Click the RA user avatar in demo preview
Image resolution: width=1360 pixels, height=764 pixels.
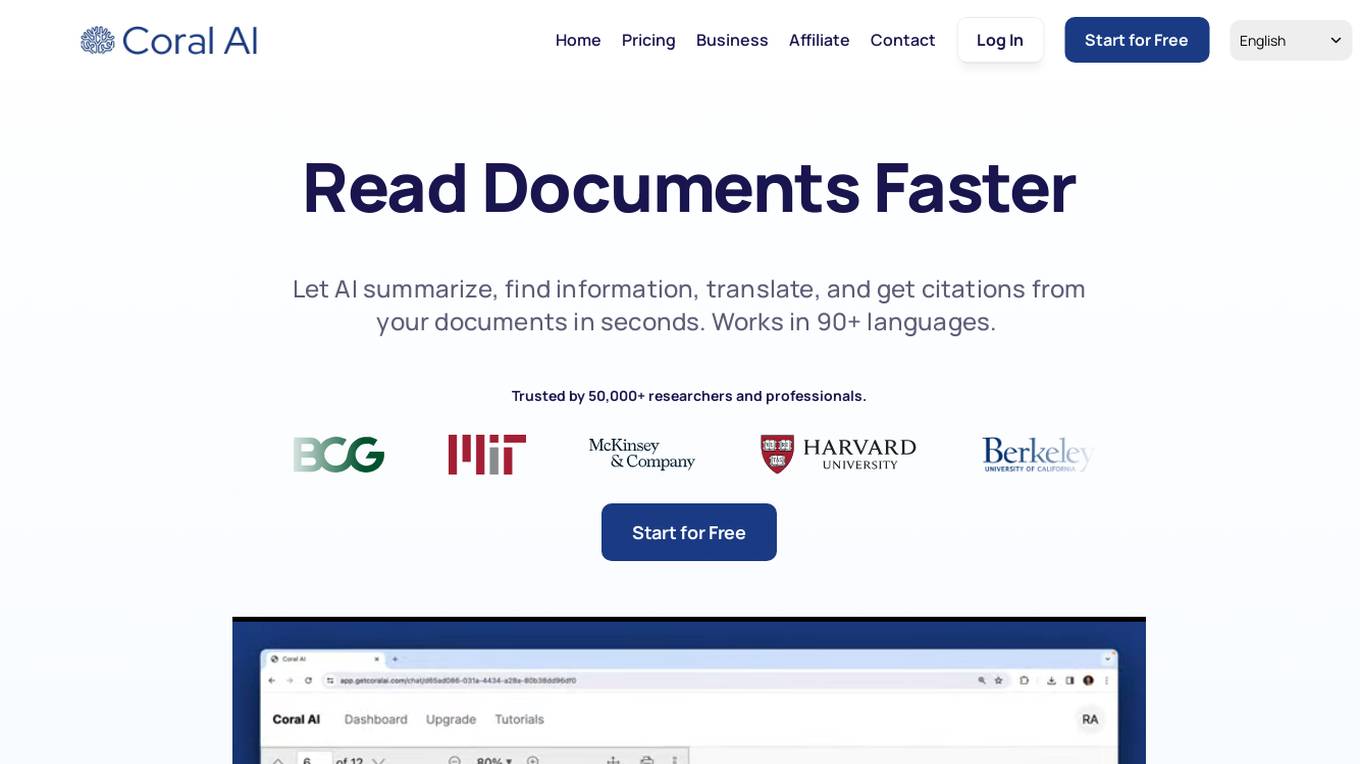tap(1090, 719)
